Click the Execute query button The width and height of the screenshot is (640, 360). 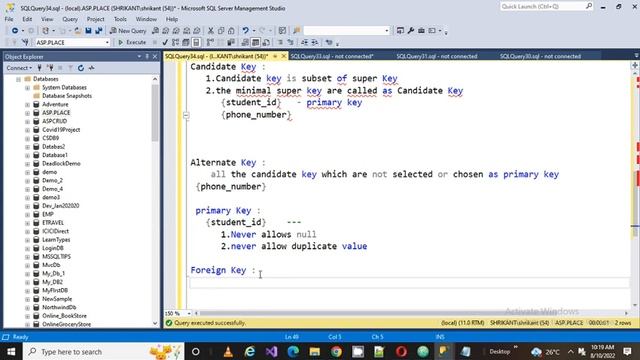(132, 42)
